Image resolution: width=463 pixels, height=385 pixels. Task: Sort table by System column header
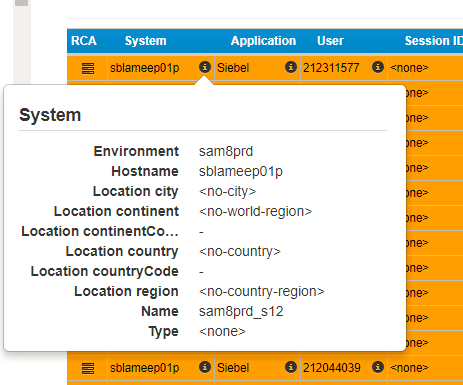pyautogui.click(x=145, y=41)
